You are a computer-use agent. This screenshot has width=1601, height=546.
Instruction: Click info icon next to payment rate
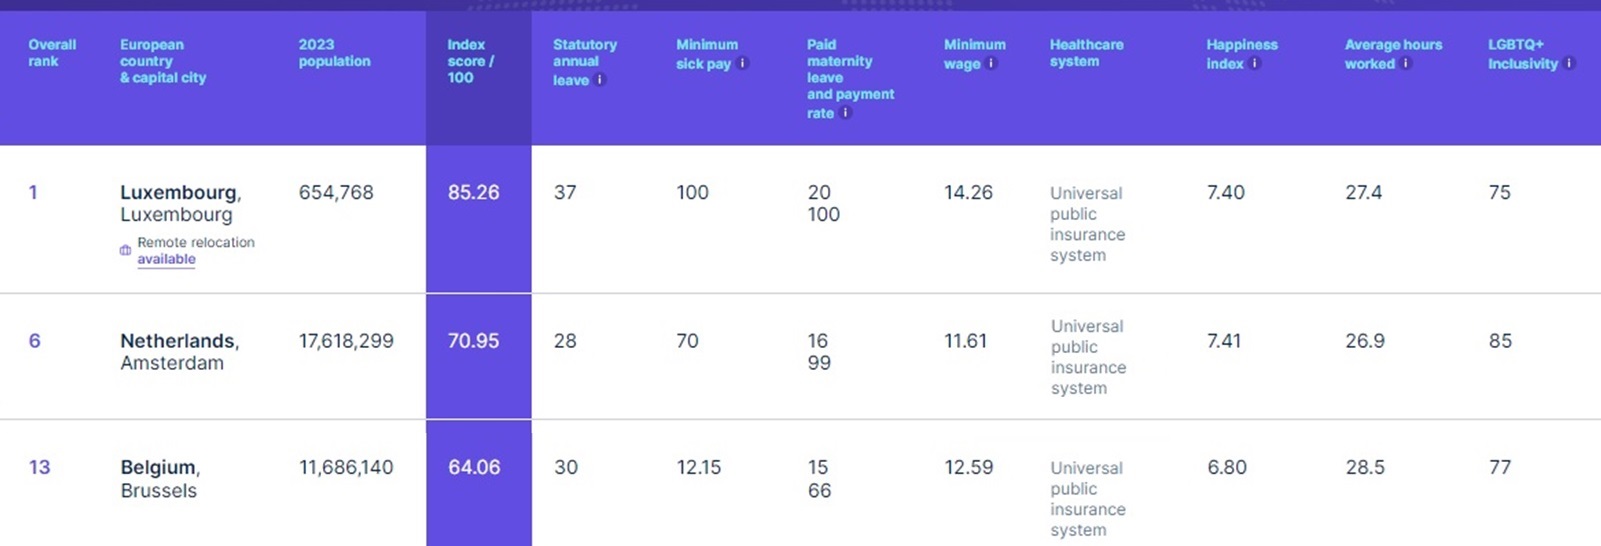(845, 113)
